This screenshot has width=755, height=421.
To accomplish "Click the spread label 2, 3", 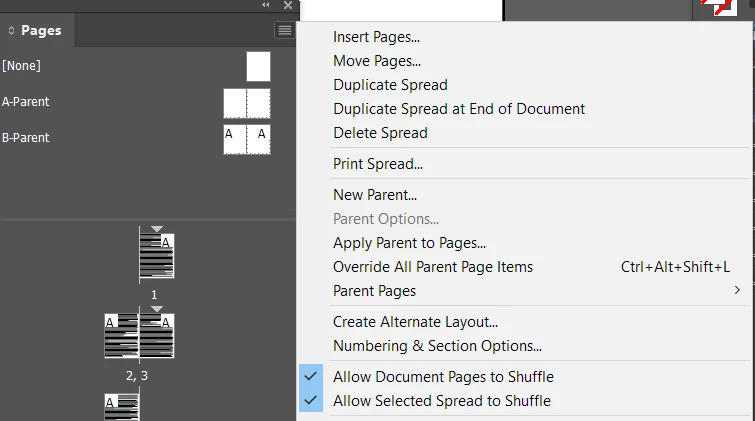I will [x=137, y=376].
